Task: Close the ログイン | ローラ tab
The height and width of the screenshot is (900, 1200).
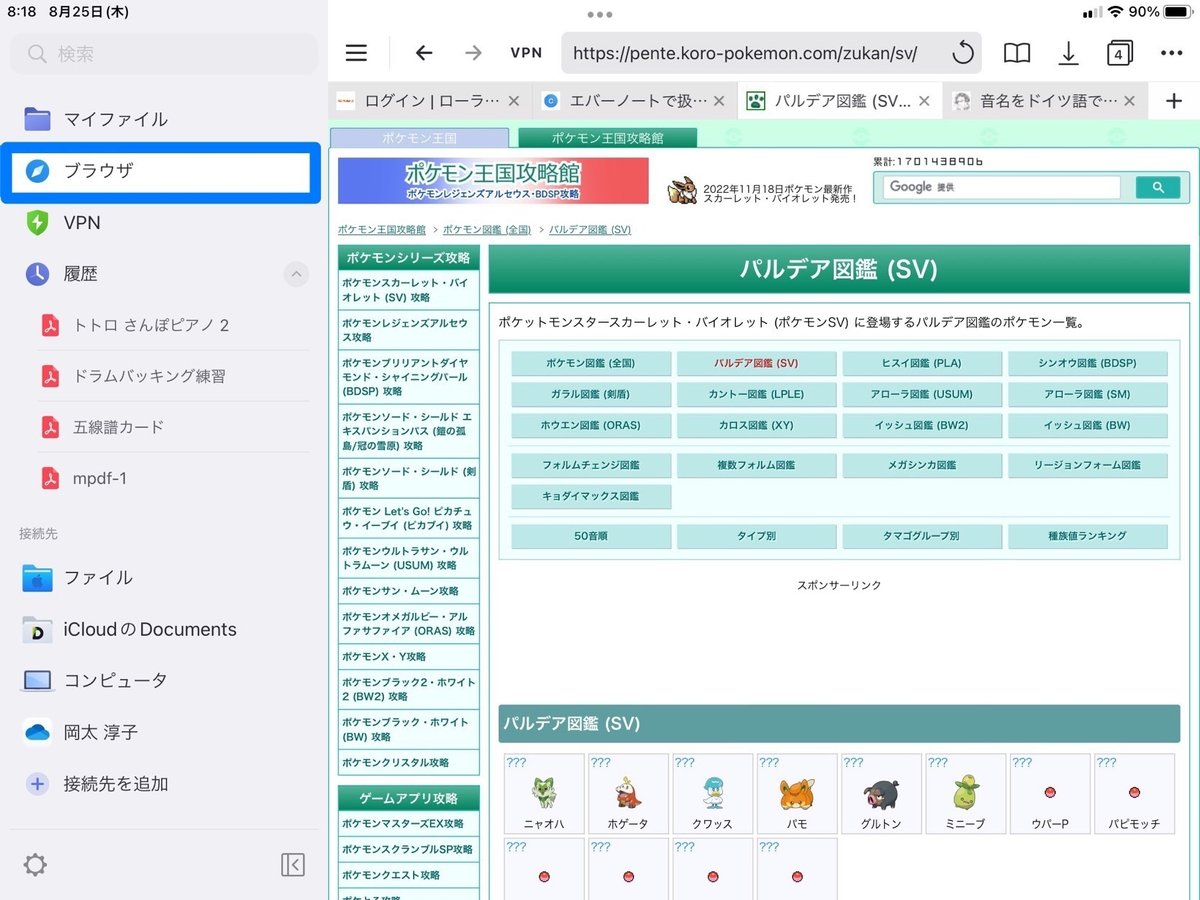Action: (514, 101)
